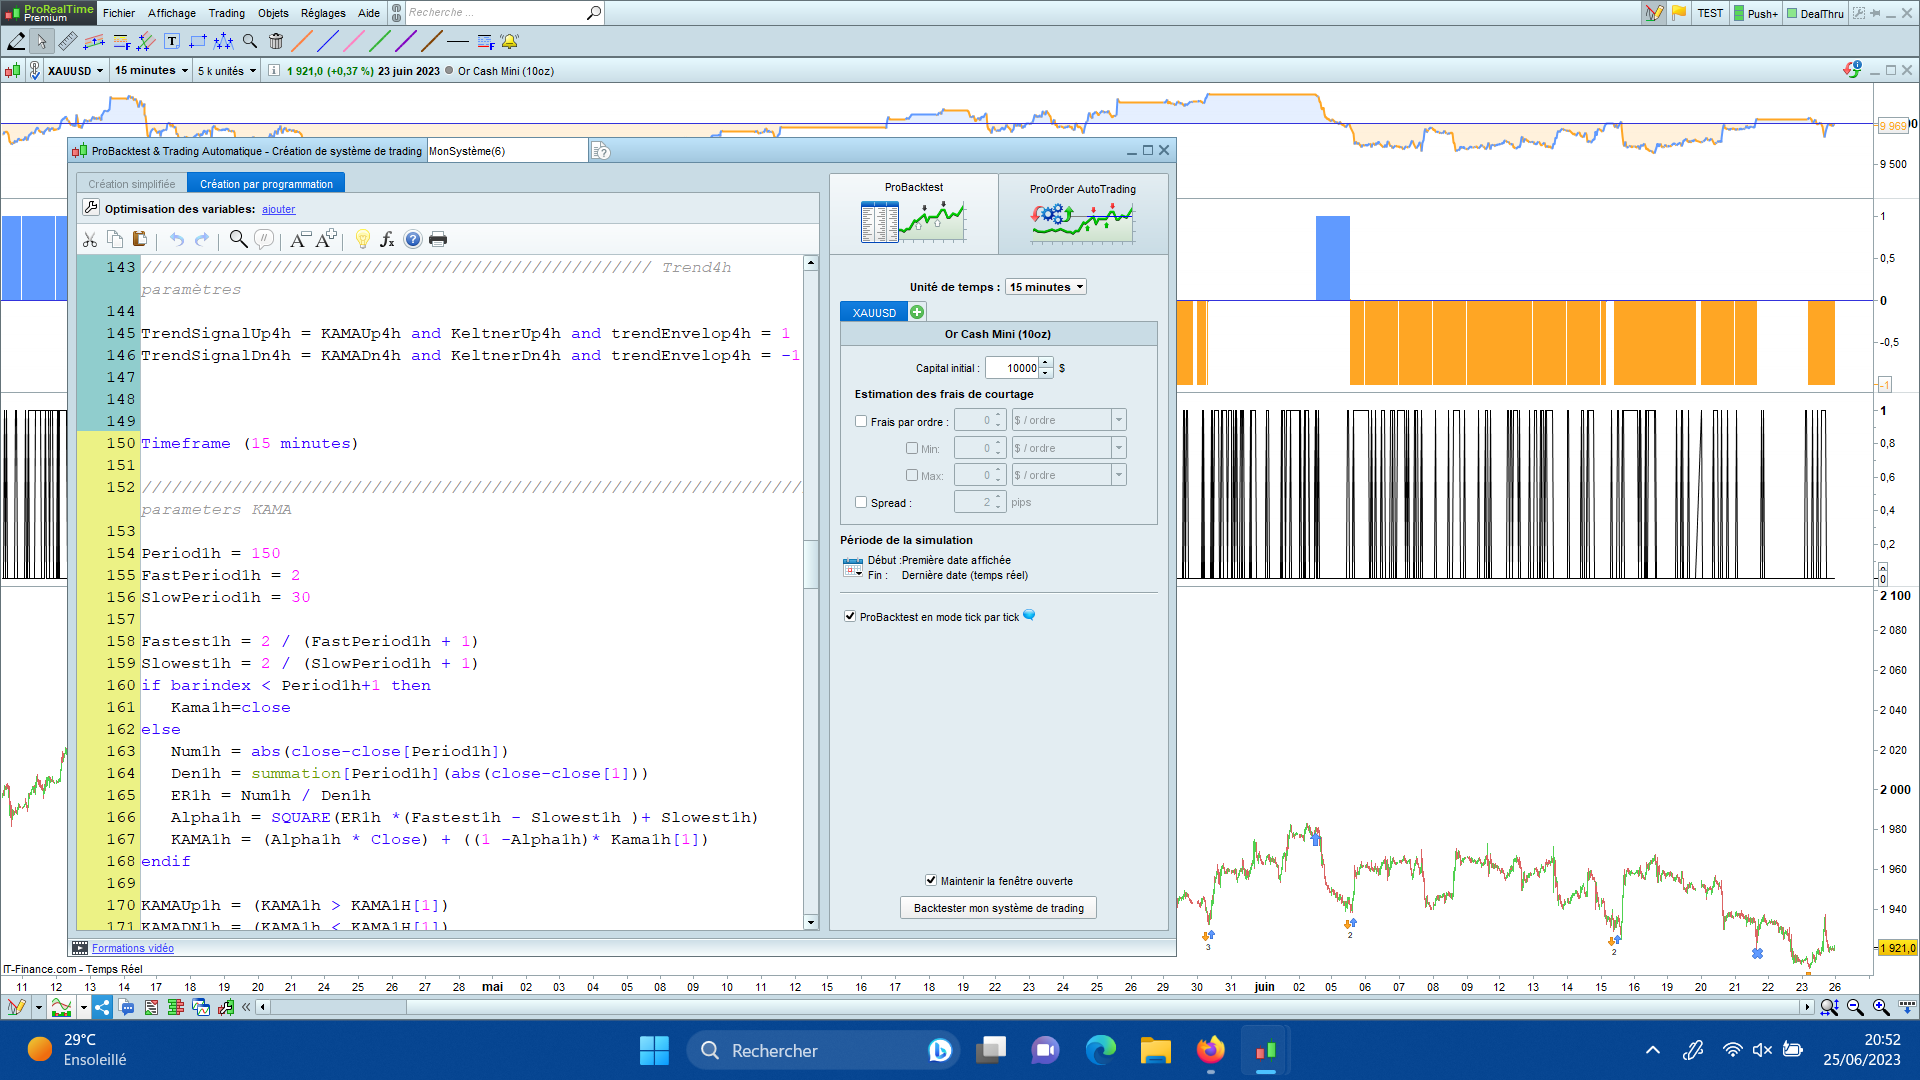Increase editor font size with A+ icon
Viewport: 1920px width, 1080px height.
point(326,239)
